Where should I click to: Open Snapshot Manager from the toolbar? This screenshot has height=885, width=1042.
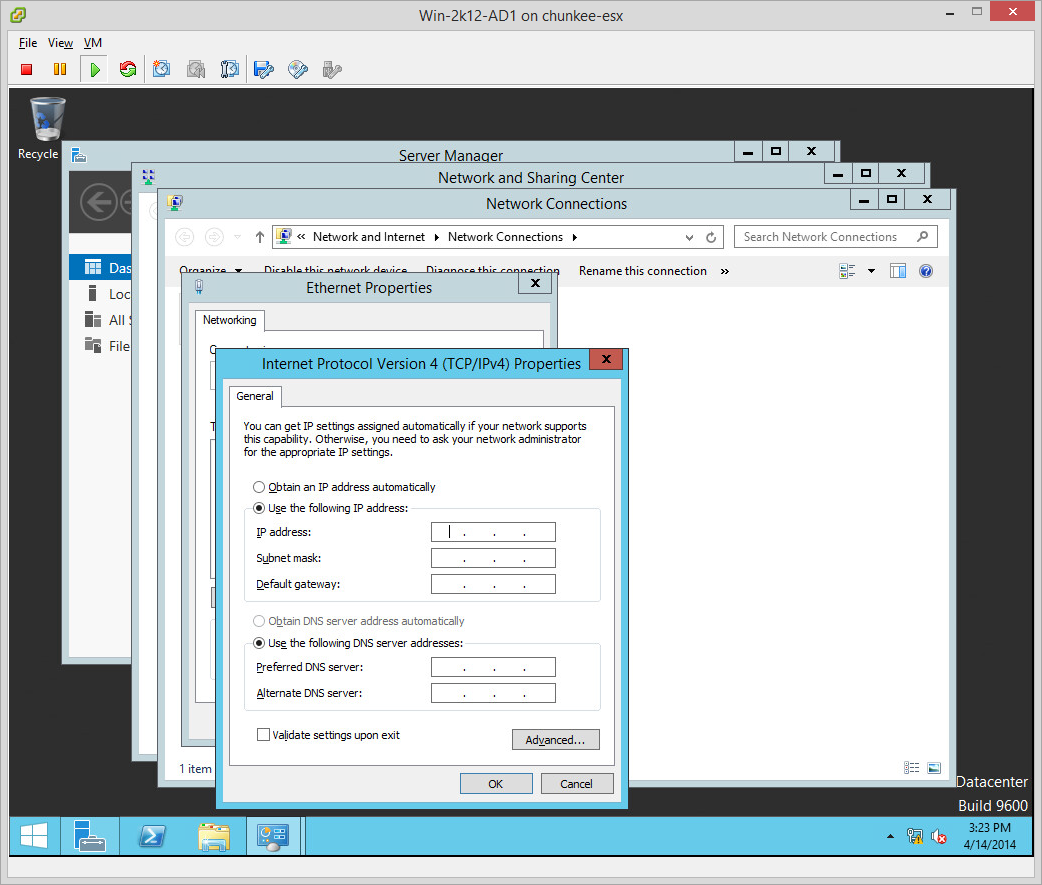click(x=229, y=69)
